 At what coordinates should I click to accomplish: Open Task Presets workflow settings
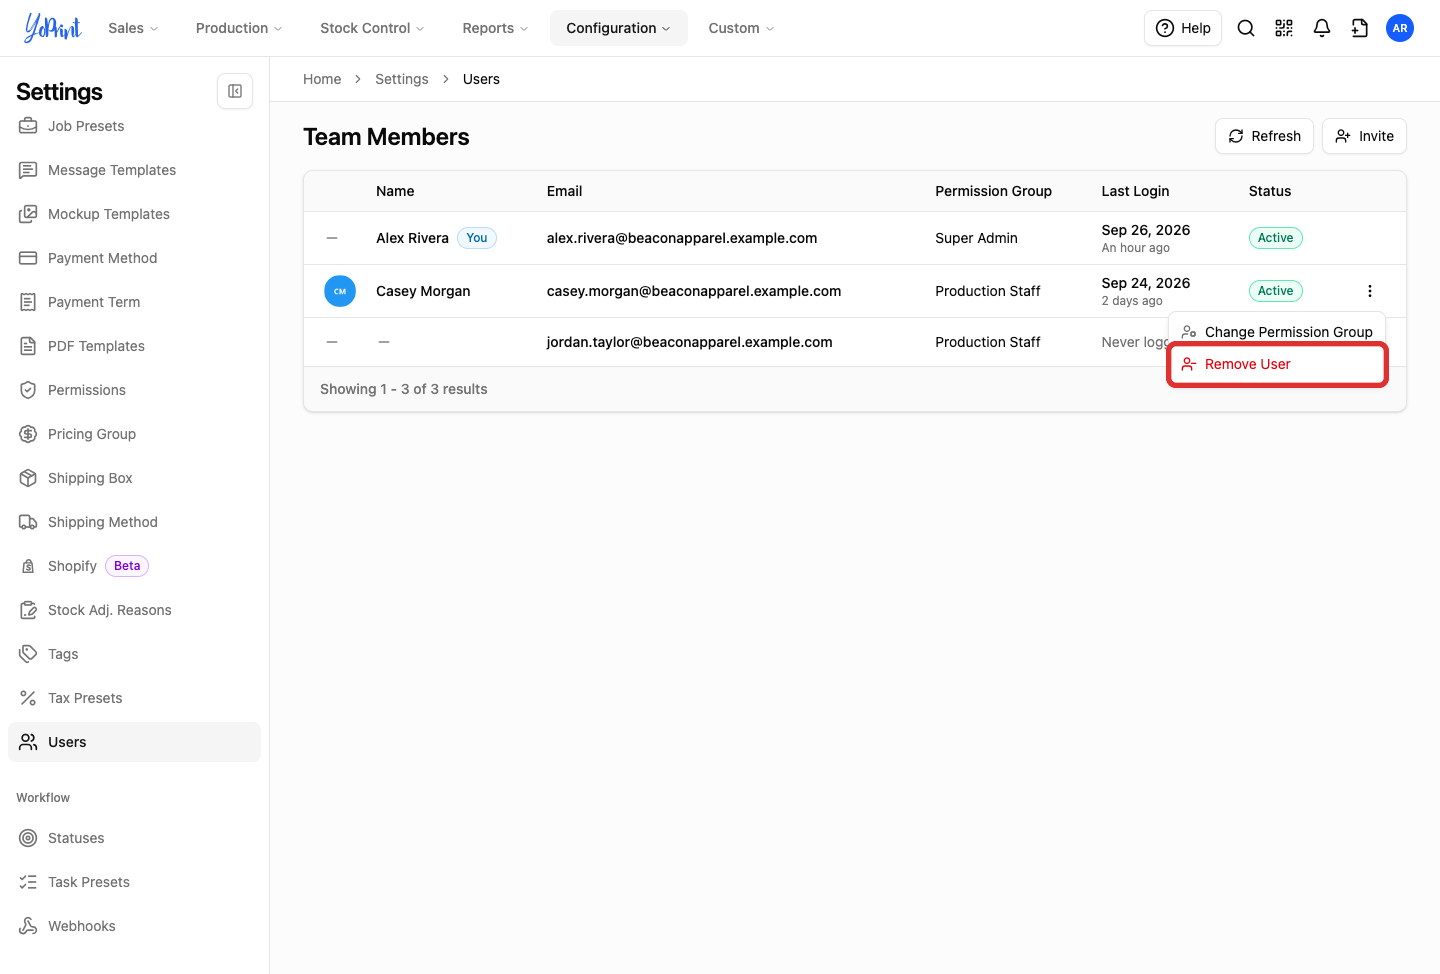[x=134, y=882]
